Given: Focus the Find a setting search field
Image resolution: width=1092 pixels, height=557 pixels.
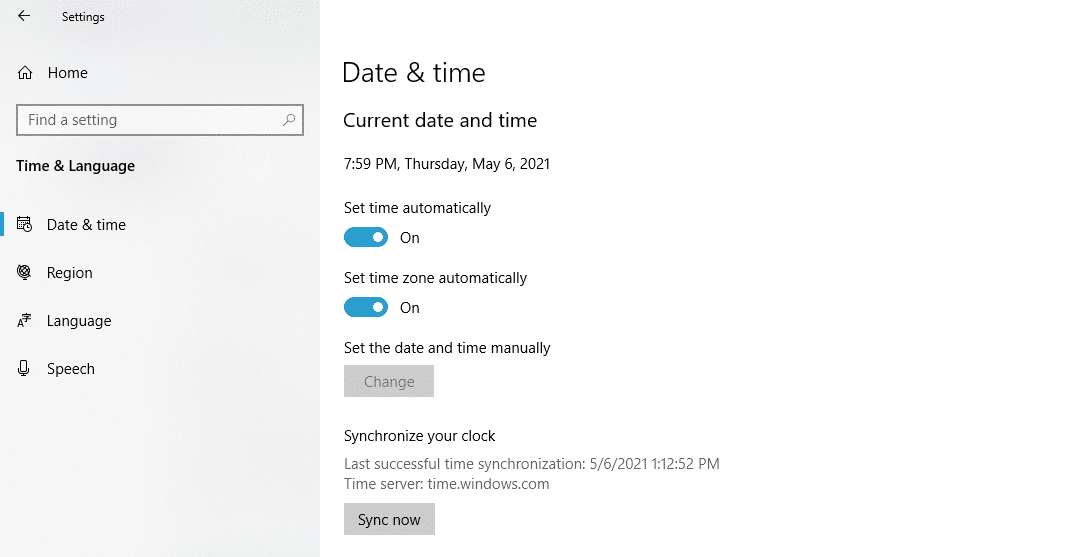Looking at the screenshot, I should [x=150, y=120].
